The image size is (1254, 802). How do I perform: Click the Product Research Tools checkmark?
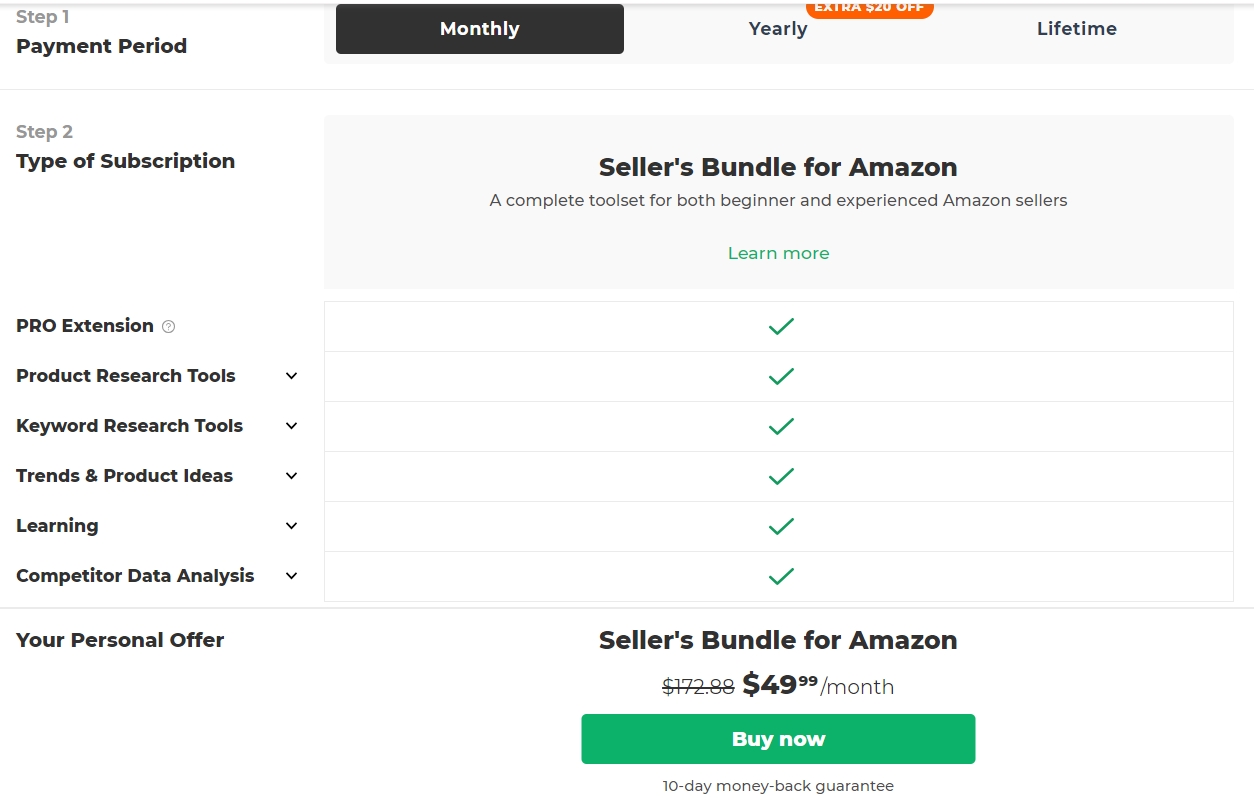(x=780, y=376)
